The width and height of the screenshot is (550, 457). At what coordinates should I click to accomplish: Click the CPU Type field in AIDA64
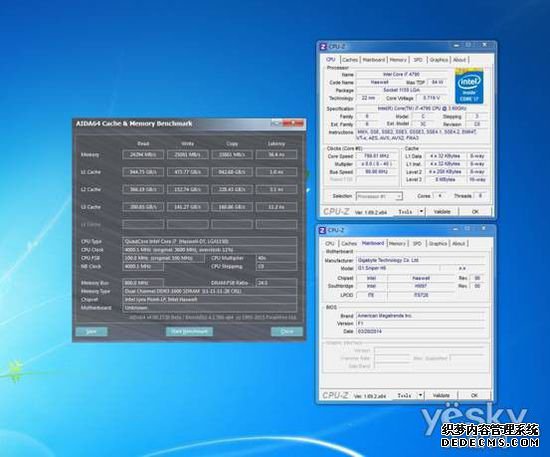(x=210, y=241)
